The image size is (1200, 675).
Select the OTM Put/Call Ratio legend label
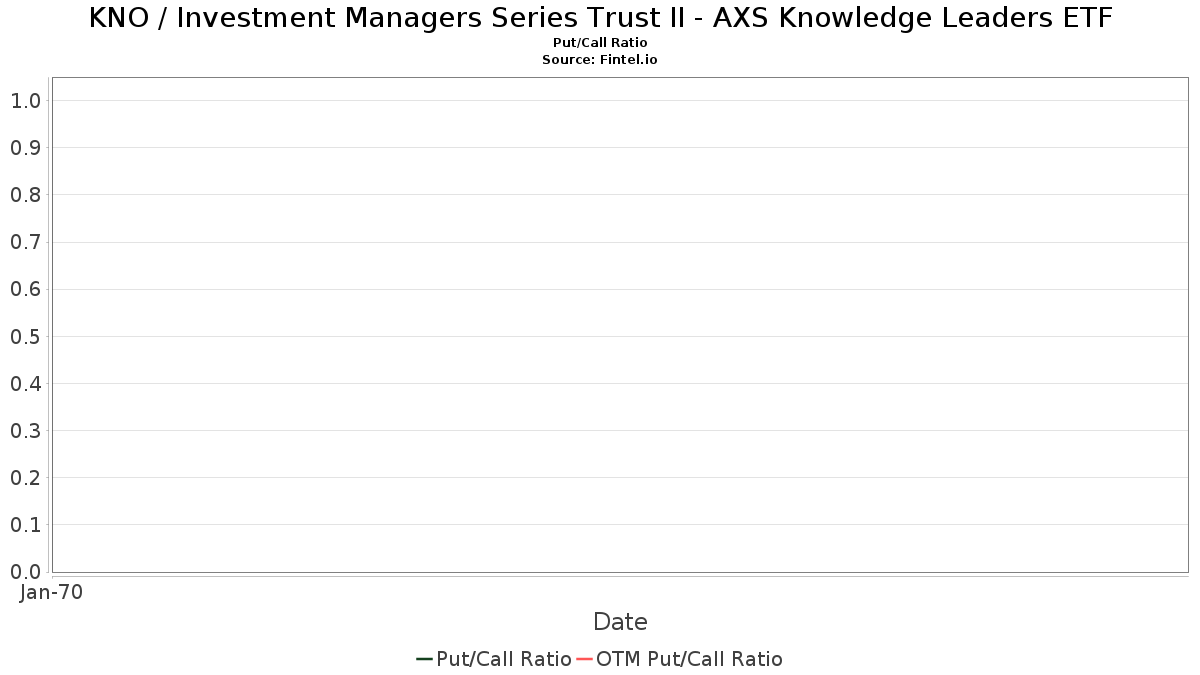(x=690, y=659)
